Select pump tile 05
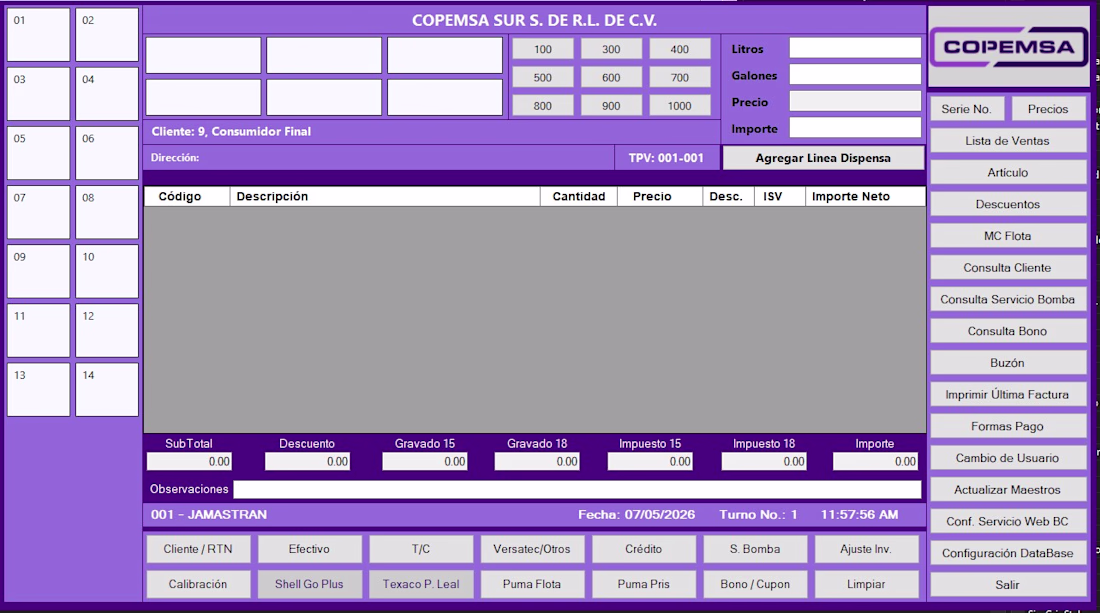 [39, 153]
